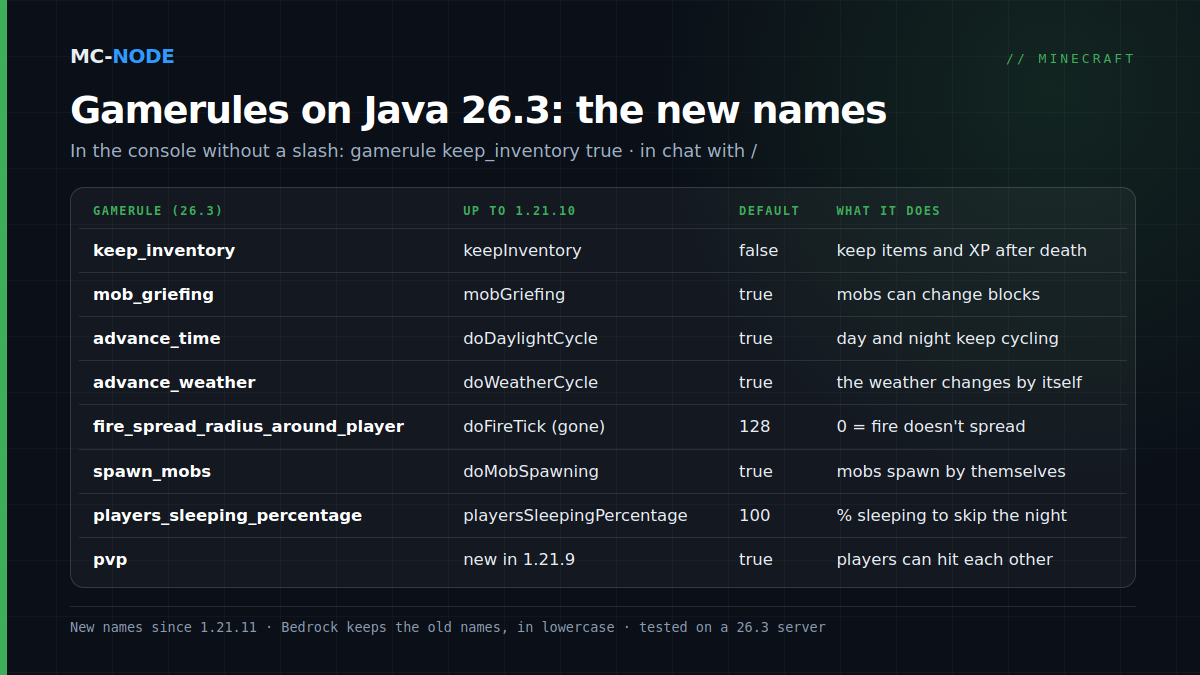Select the spawn_mobs gamerule cell
Screen dimensions: 1200x675
coord(152,471)
